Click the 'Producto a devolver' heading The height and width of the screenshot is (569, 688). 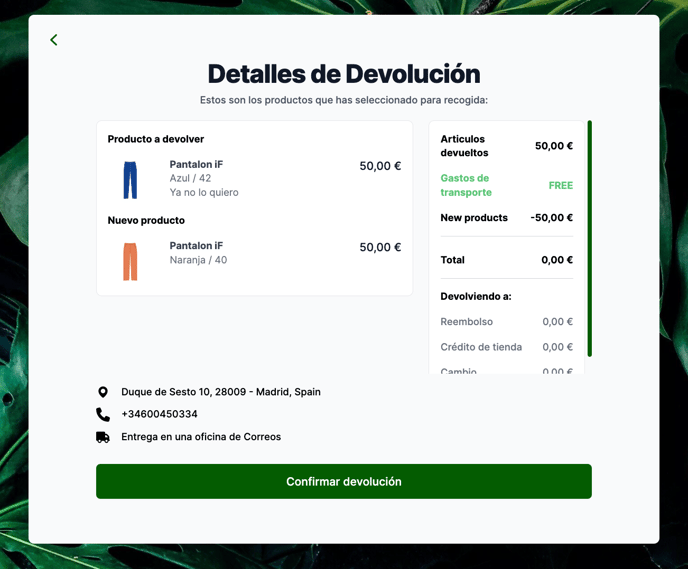click(x=156, y=139)
